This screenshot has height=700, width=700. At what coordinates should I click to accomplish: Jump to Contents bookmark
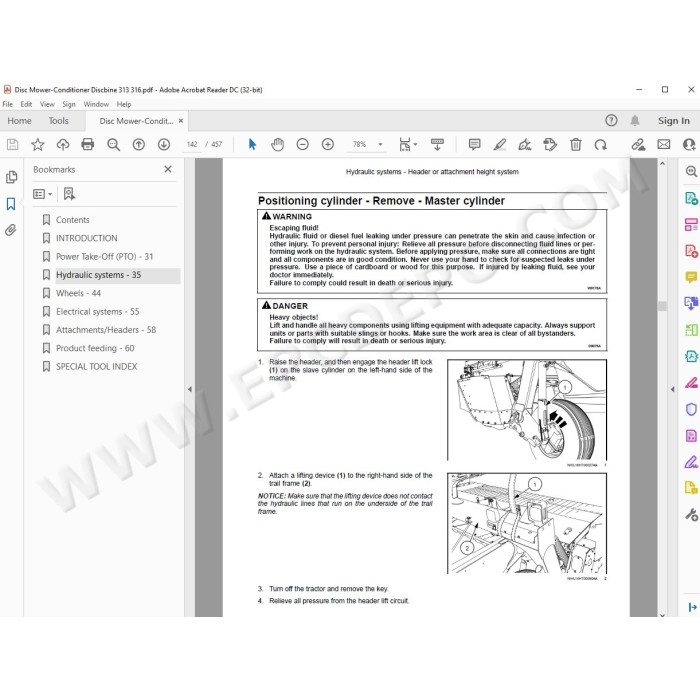click(x=72, y=220)
